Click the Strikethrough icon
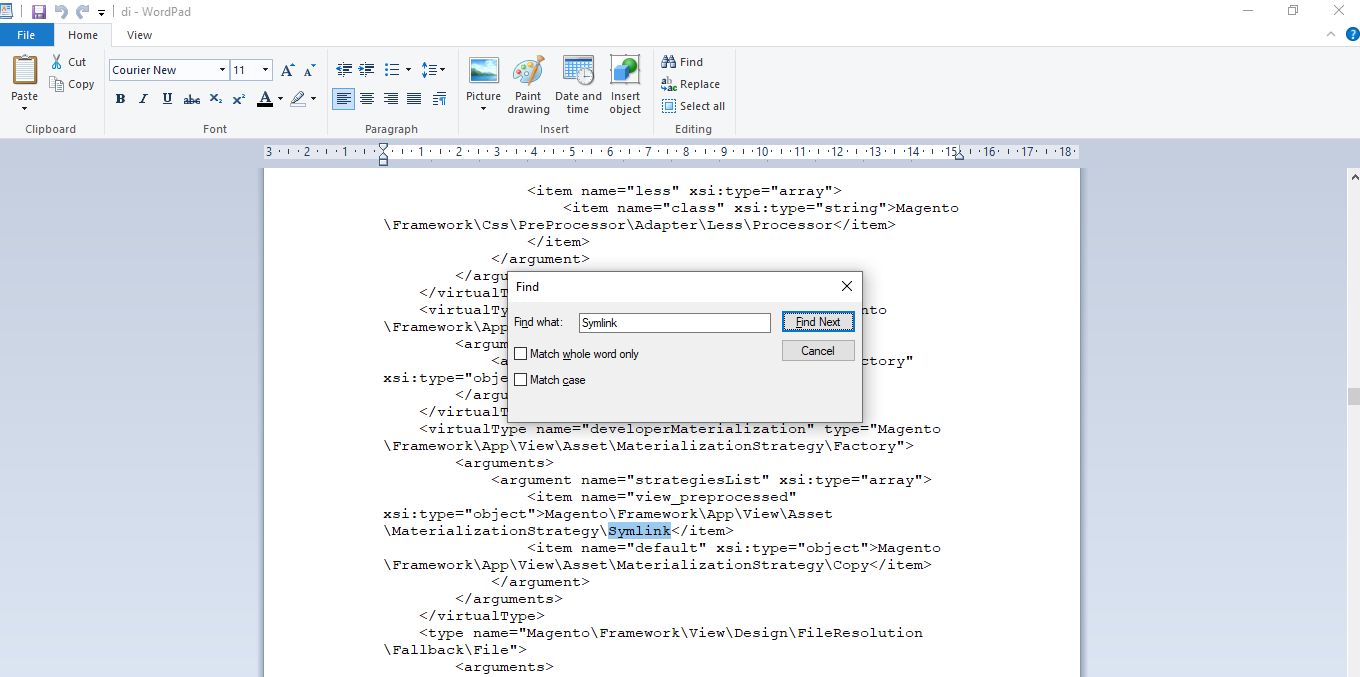 pos(191,99)
